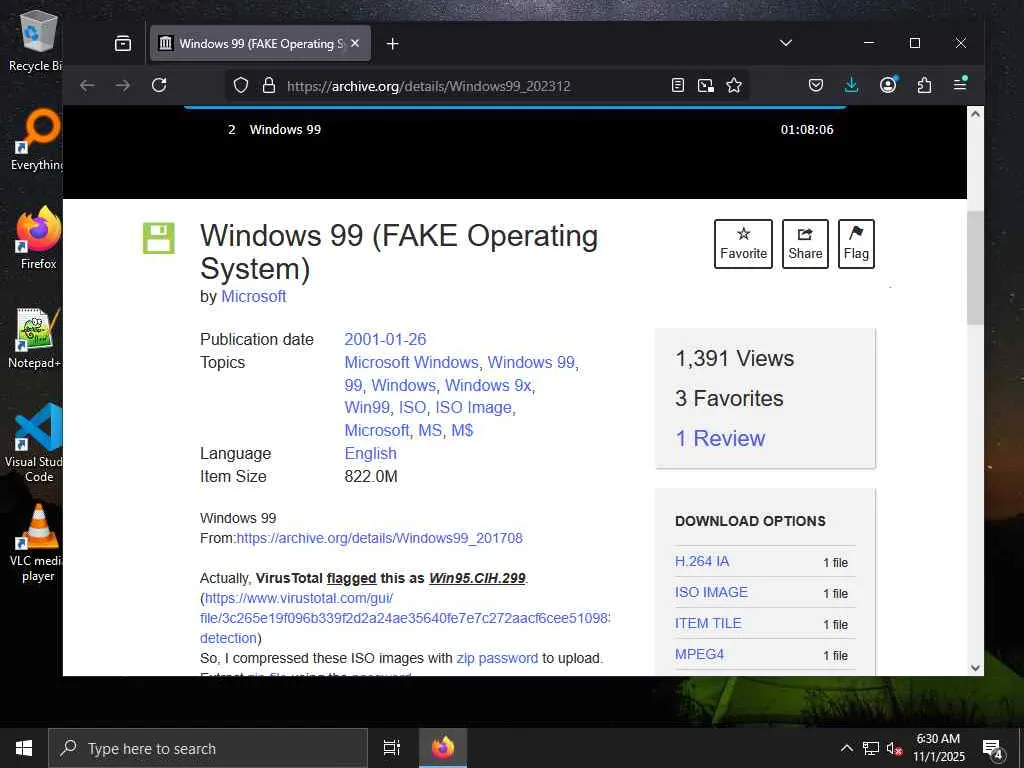Download MPEG4 option
This screenshot has height=768, width=1024.
[699, 654]
